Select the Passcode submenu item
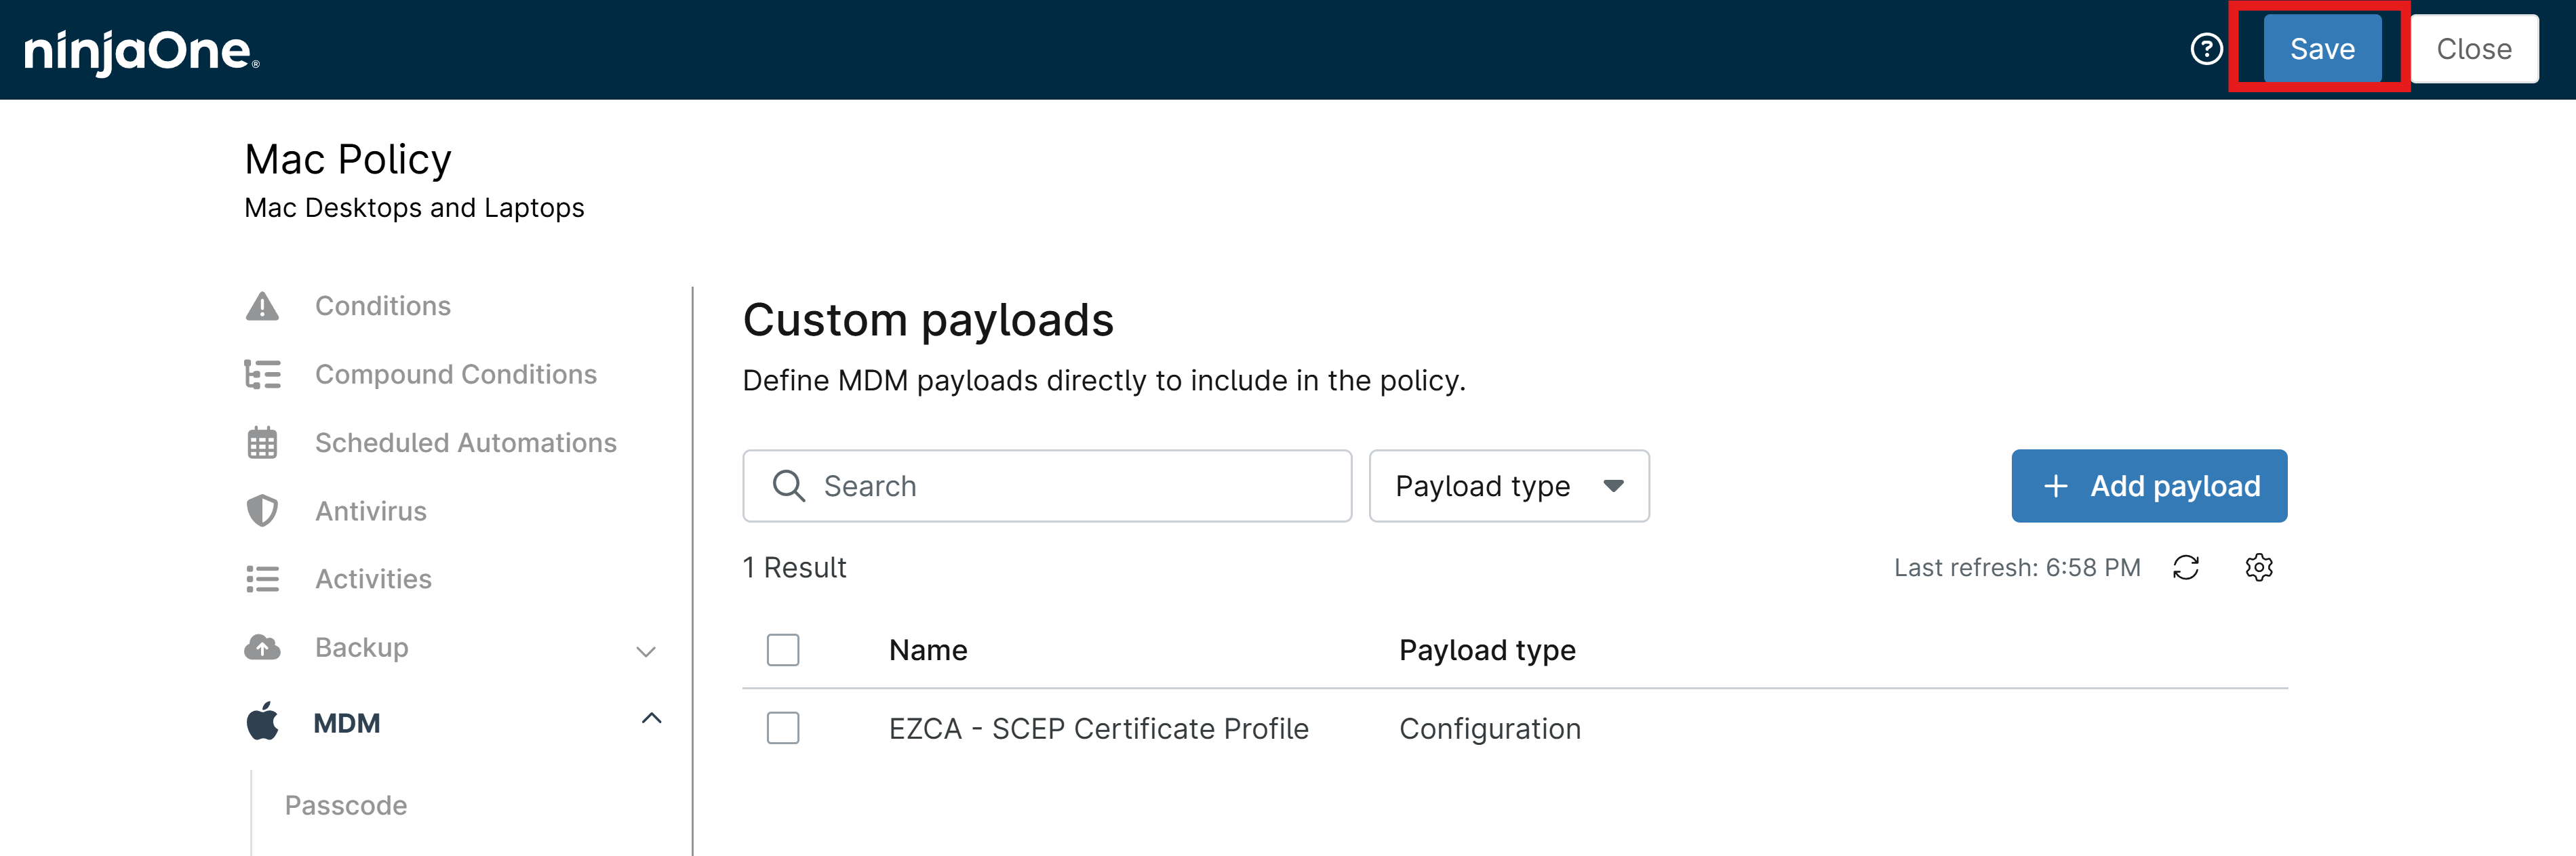This screenshot has height=856, width=2576. point(346,805)
